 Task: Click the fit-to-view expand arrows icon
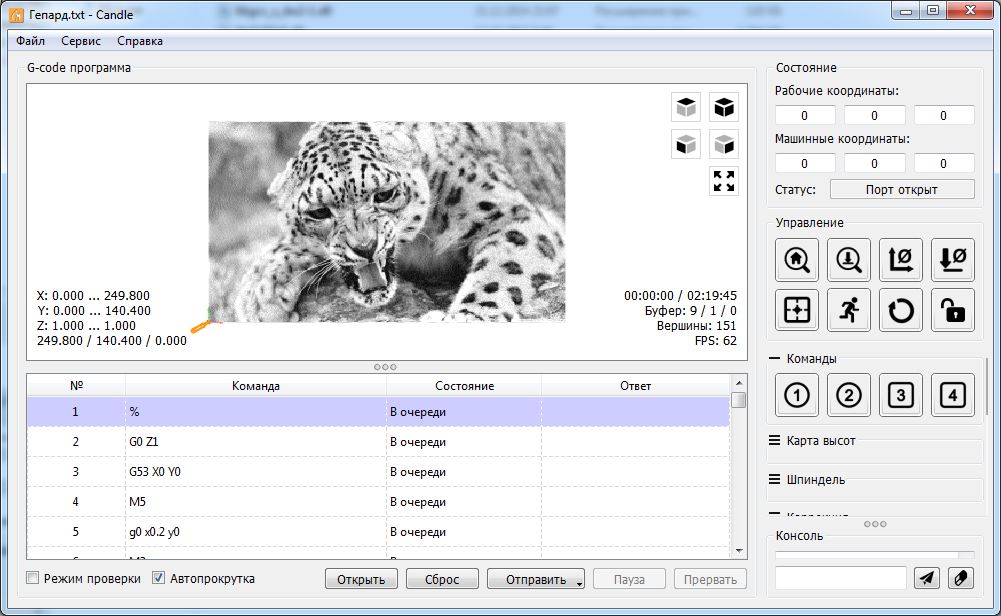[724, 181]
